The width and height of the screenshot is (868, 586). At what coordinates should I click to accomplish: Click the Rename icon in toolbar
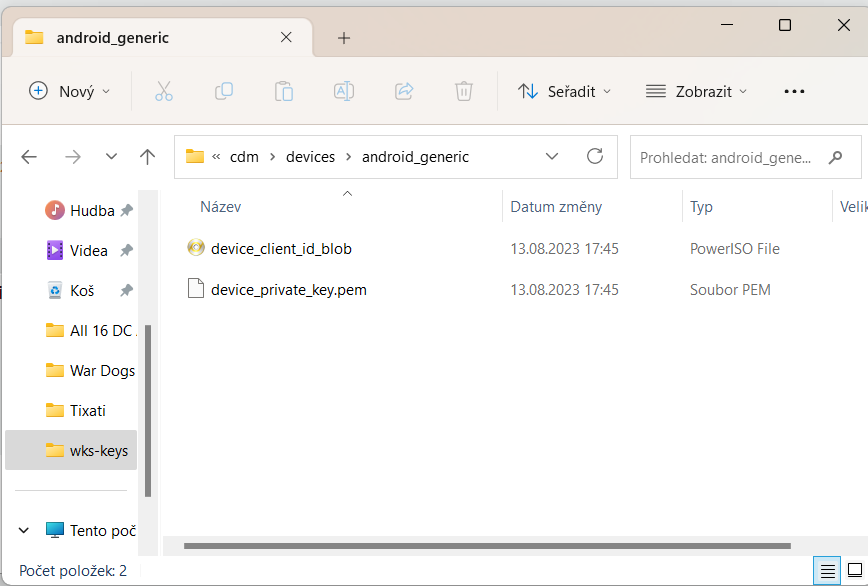(x=344, y=91)
